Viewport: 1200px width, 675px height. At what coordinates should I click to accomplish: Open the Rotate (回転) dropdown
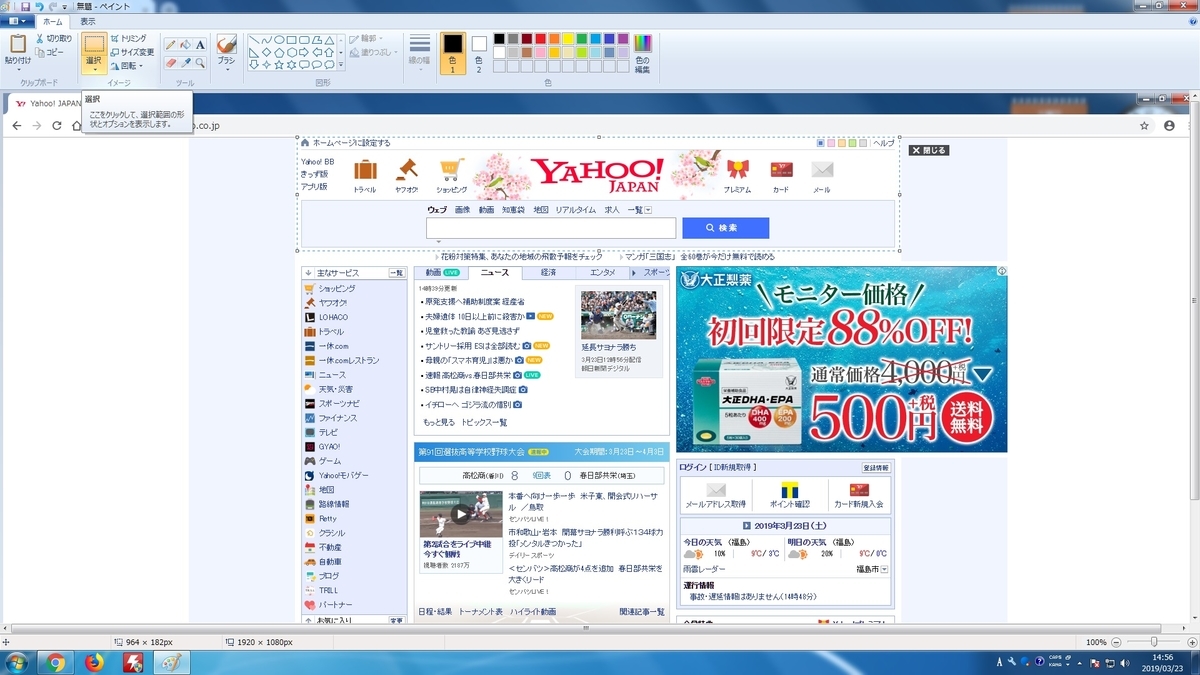(127, 66)
